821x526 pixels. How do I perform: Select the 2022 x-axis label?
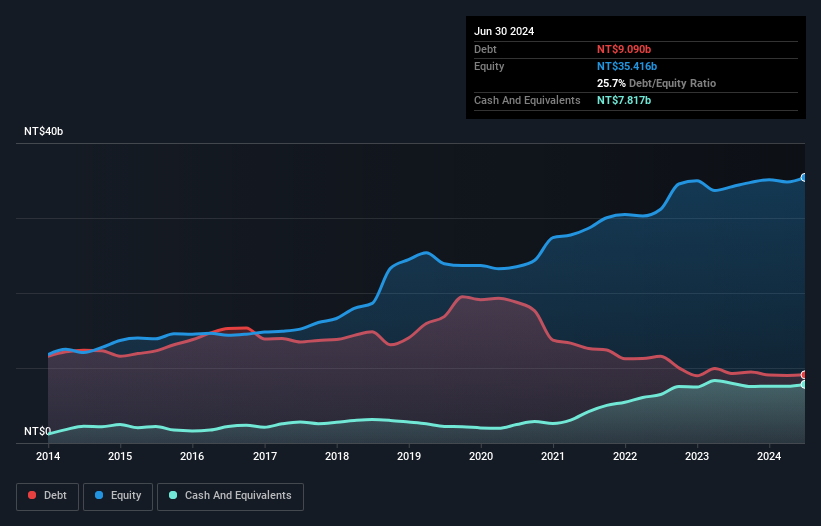pyautogui.click(x=625, y=456)
